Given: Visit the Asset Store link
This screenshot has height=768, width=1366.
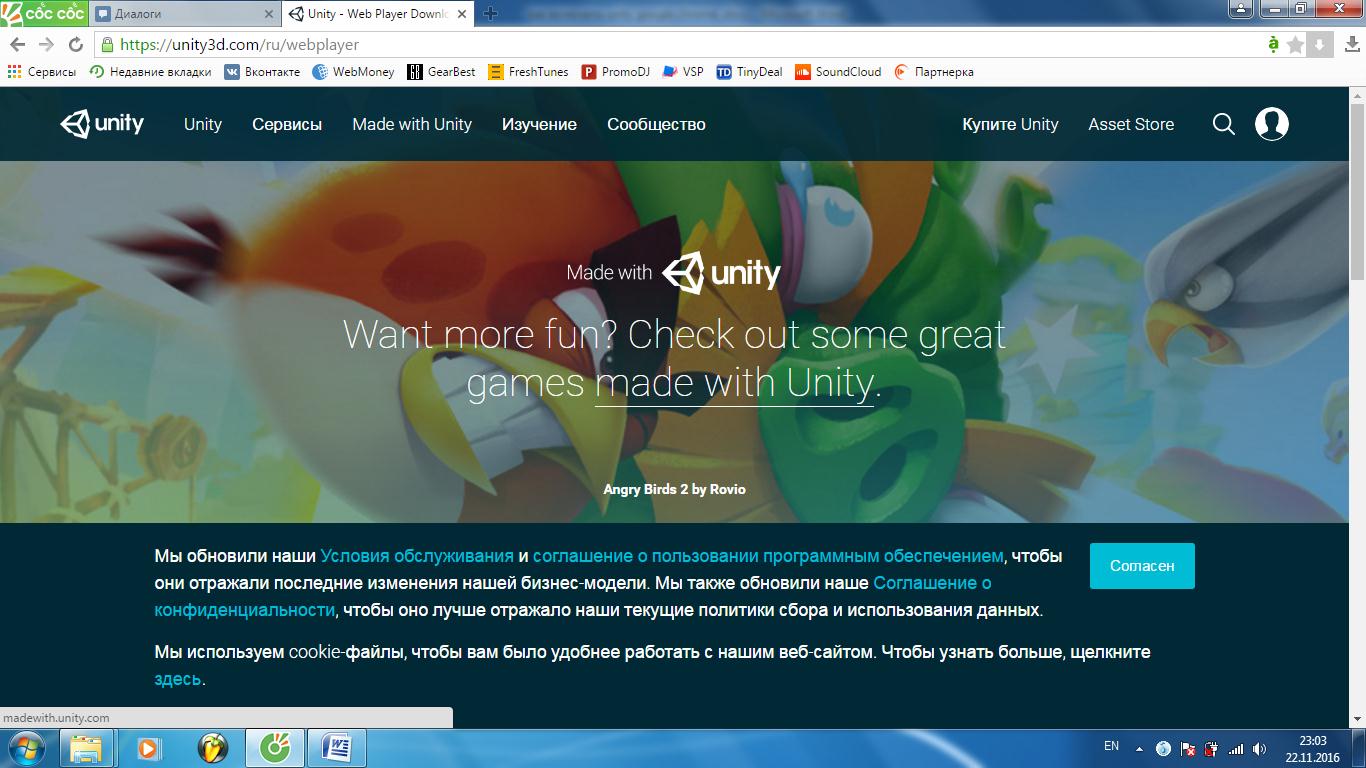Looking at the screenshot, I should click(1131, 124).
